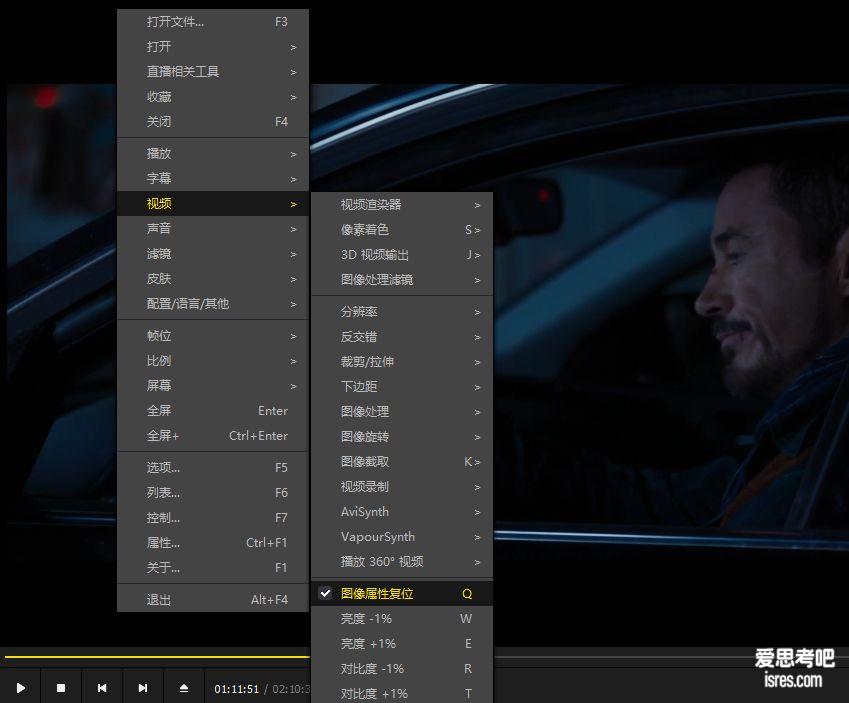
Task: Open the 字幕 submenu
Action: [213, 178]
